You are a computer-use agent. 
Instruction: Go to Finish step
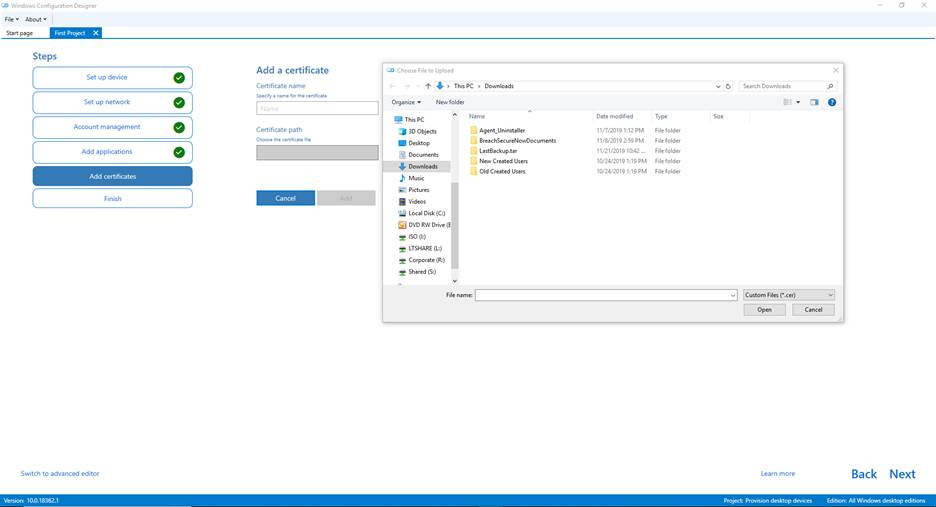(112, 198)
